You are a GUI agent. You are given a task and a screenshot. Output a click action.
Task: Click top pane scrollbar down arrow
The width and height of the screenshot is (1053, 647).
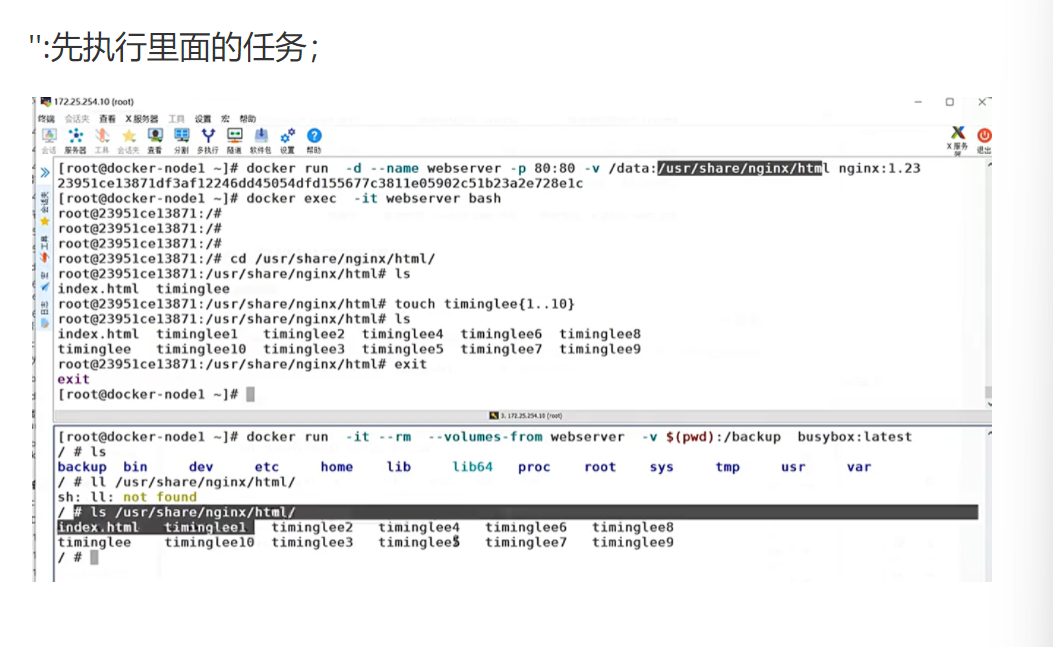tap(989, 404)
